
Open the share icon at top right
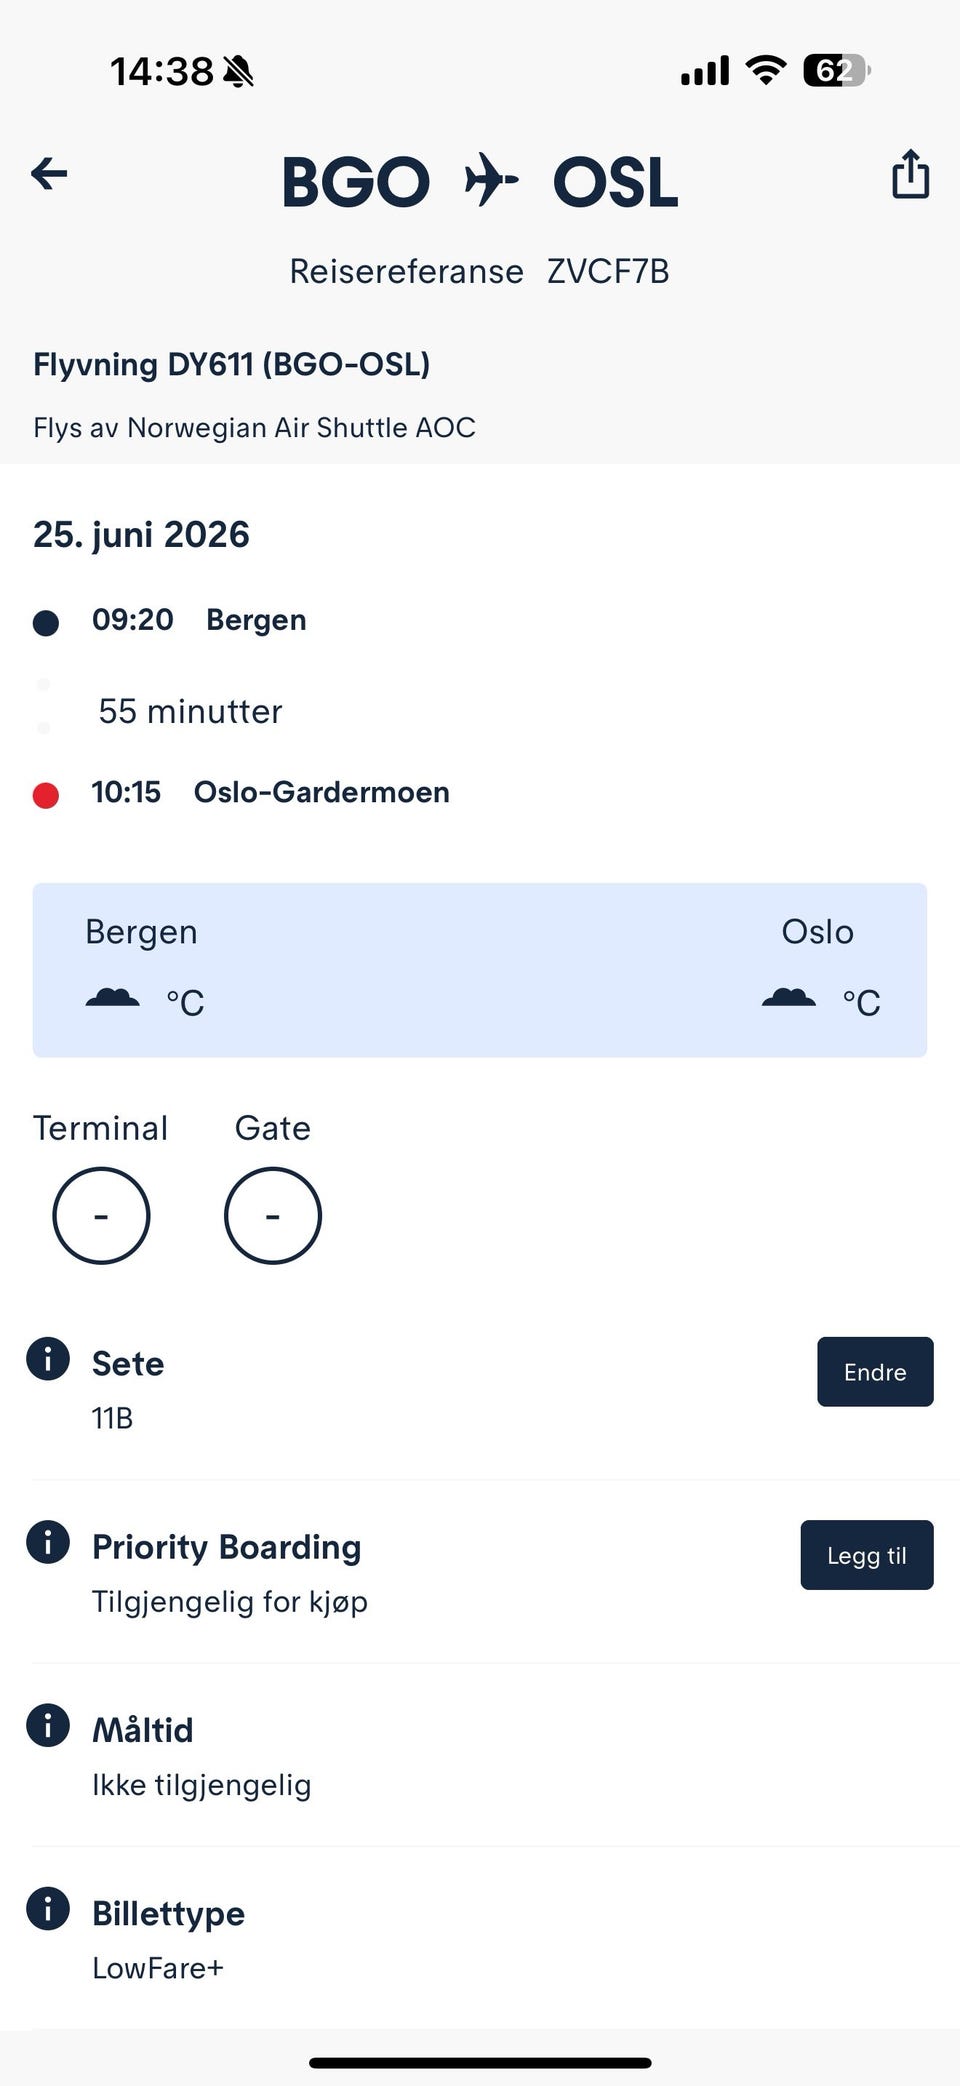(x=910, y=174)
